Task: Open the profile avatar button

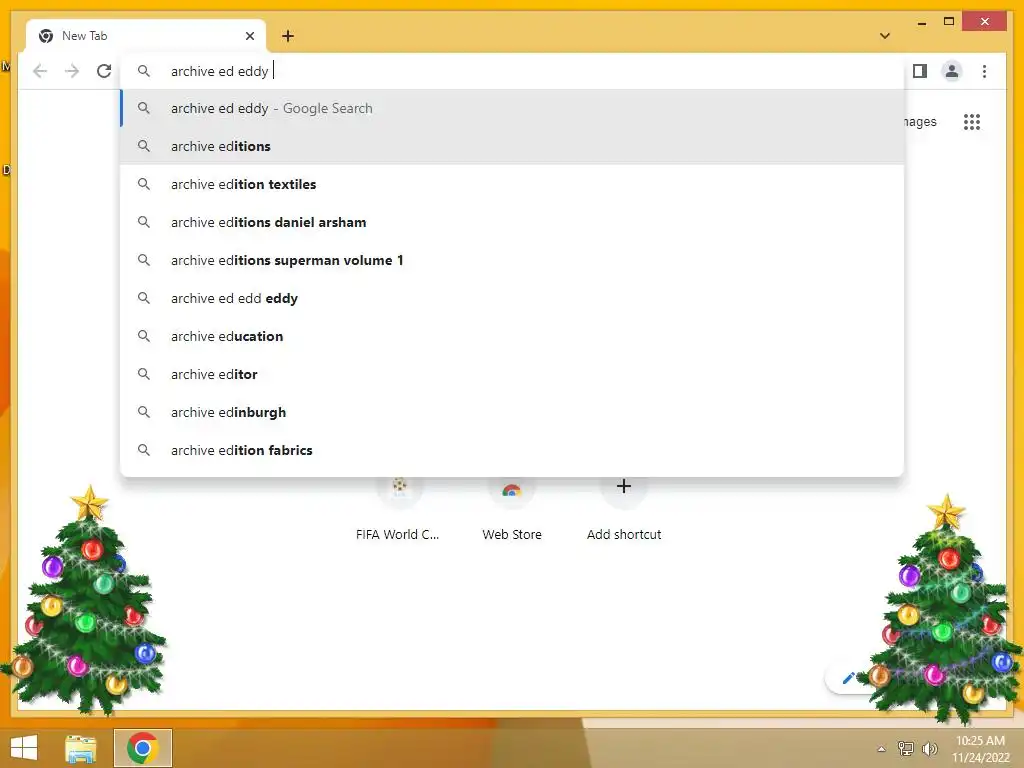Action: [952, 71]
